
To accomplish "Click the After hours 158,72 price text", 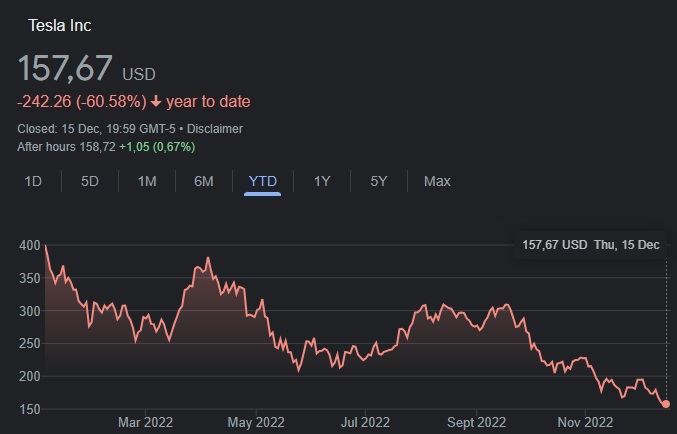I will (x=66, y=147).
